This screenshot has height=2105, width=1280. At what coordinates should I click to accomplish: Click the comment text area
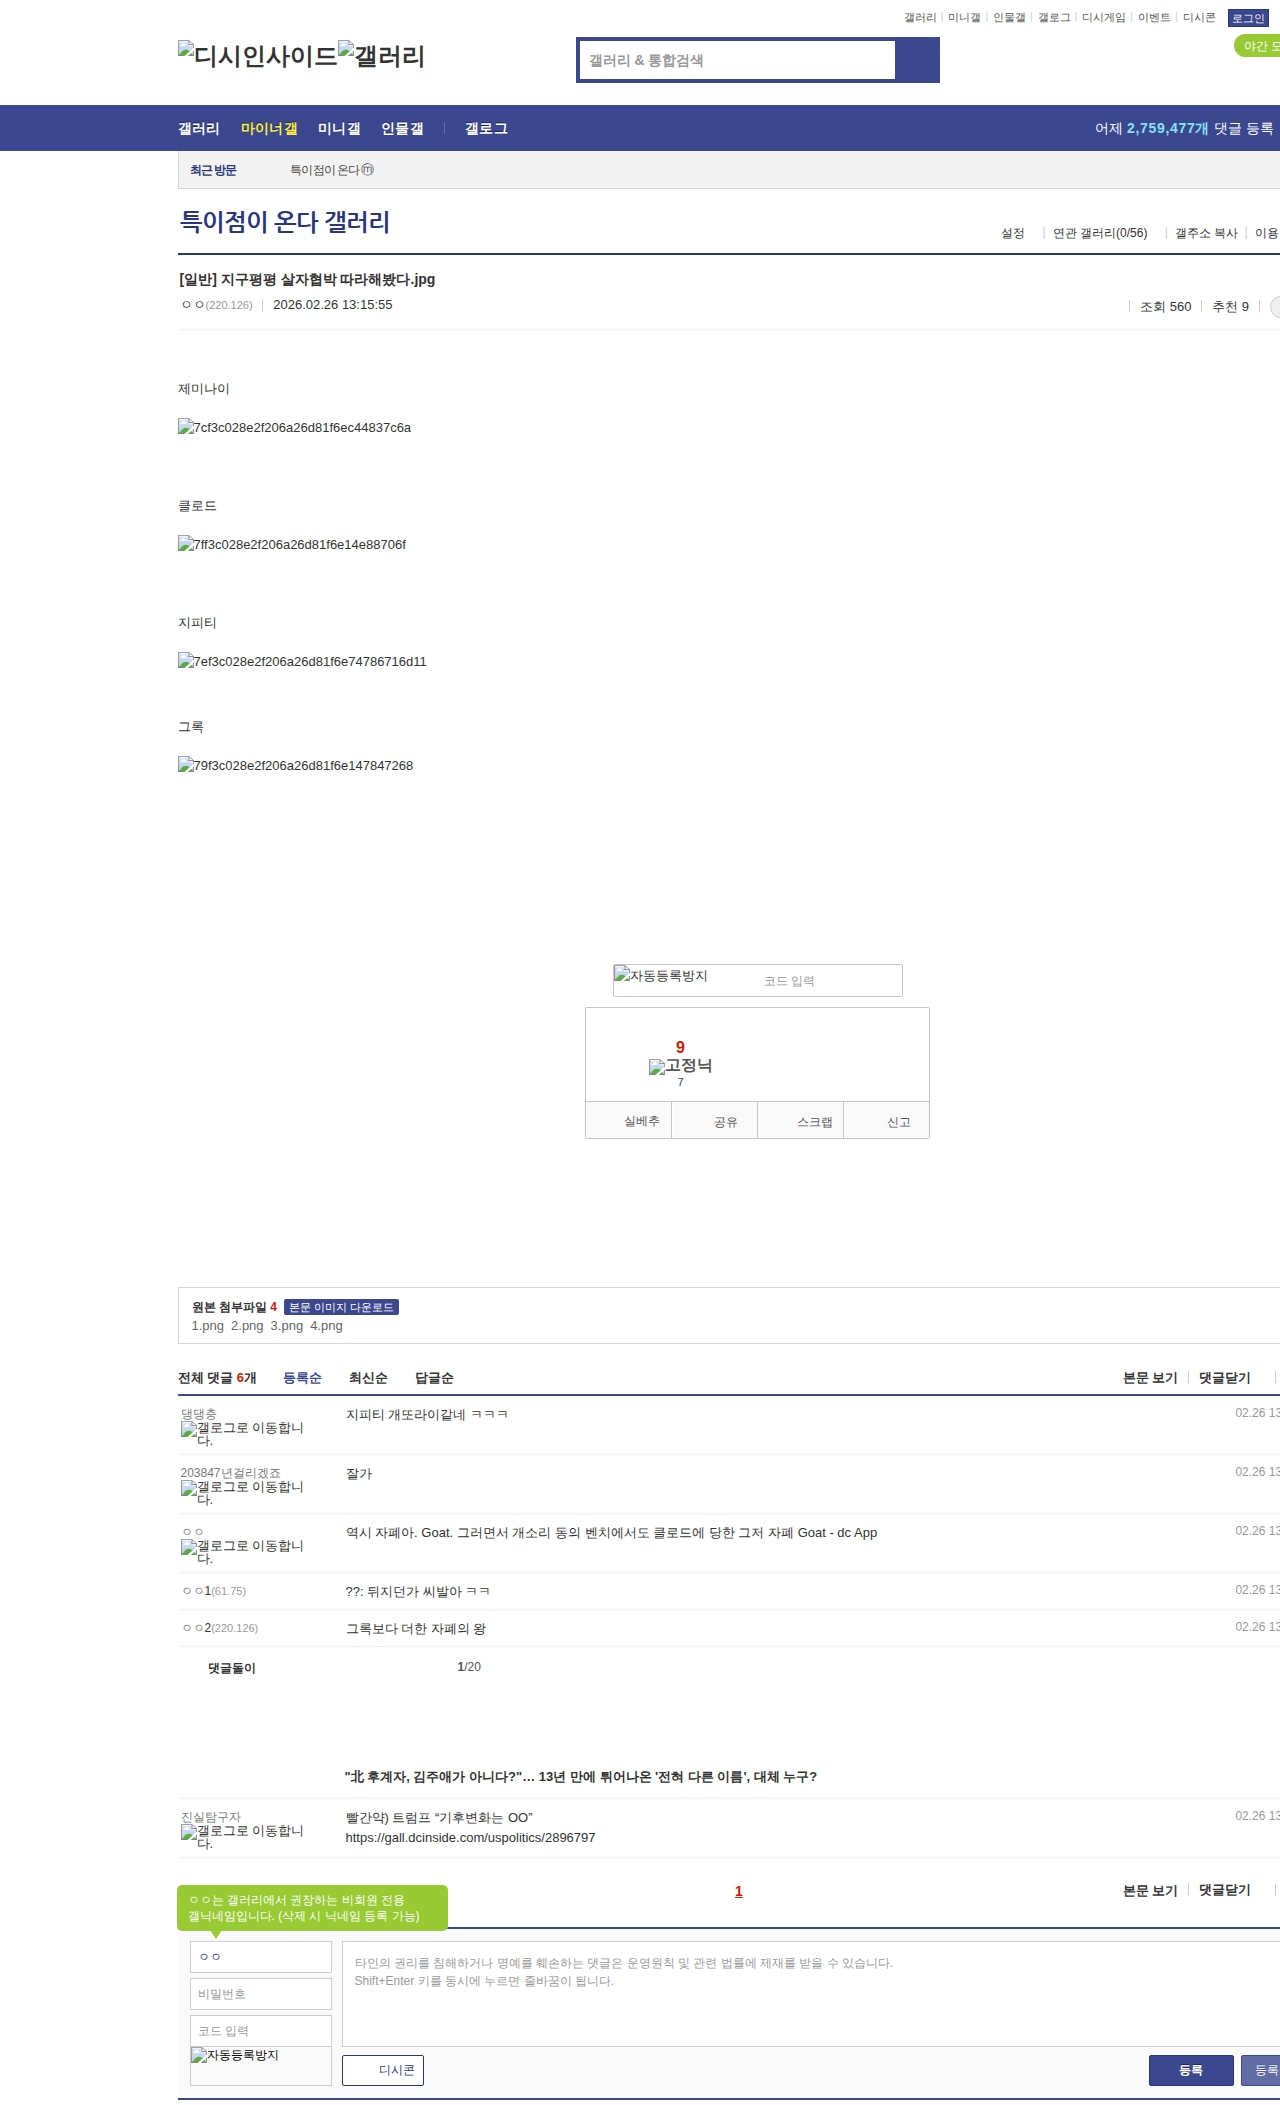pyautogui.click(x=811, y=1994)
